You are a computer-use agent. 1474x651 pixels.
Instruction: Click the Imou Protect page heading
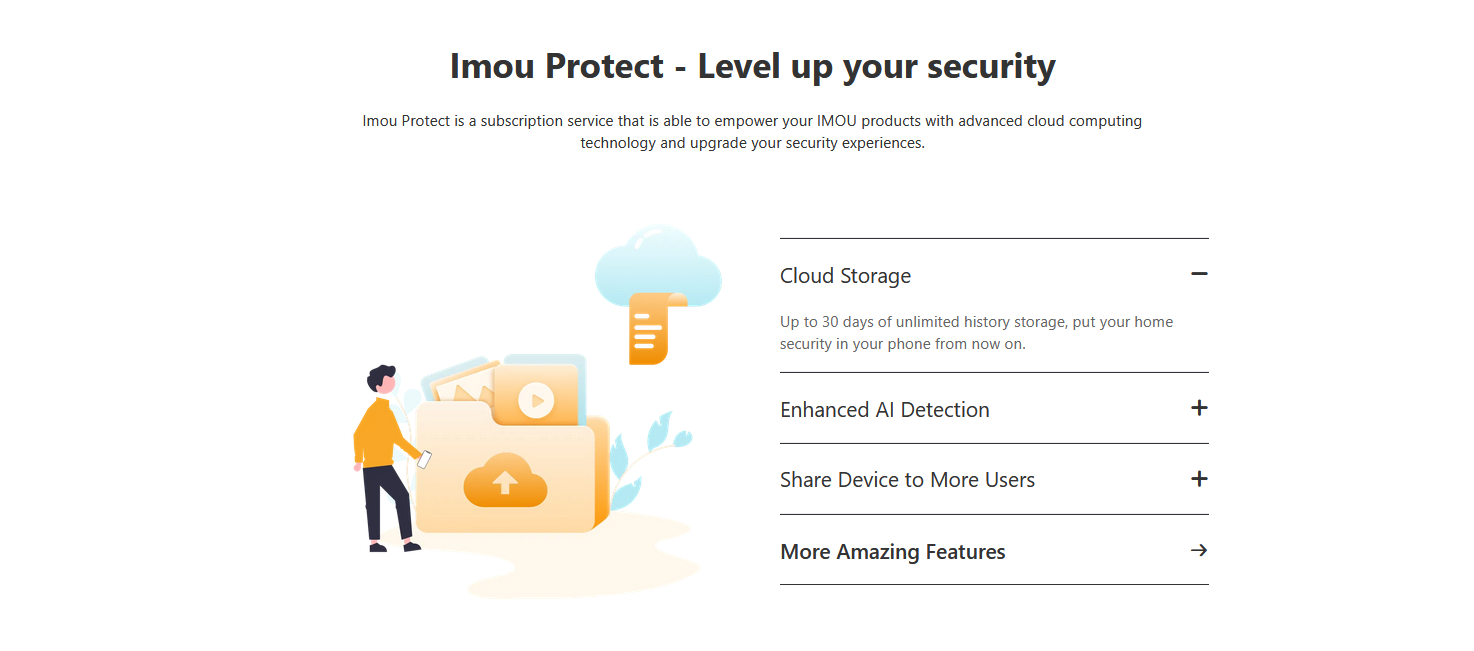click(x=753, y=66)
